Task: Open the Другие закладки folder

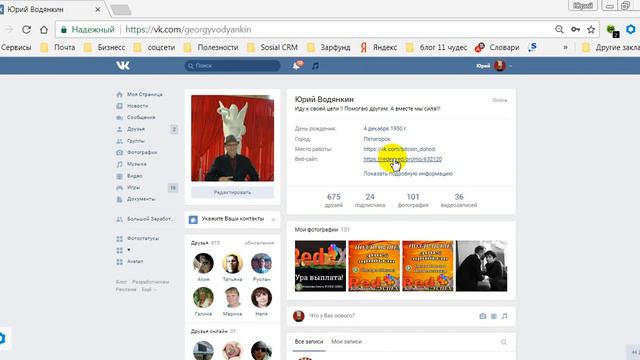Action: (611, 47)
